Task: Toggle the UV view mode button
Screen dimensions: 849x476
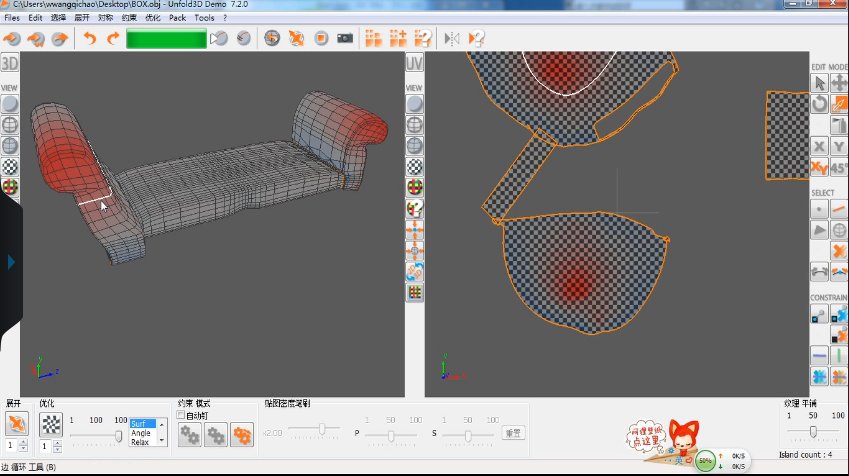Action: (x=414, y=63)
